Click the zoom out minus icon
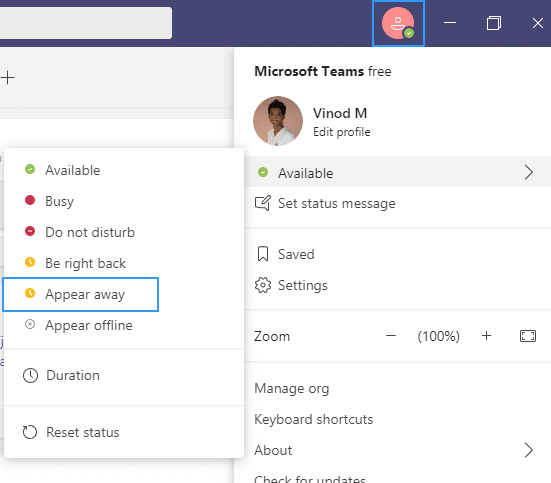Image resolution: width=551 pixels, height=483 pixels. (x=391, y=336)
